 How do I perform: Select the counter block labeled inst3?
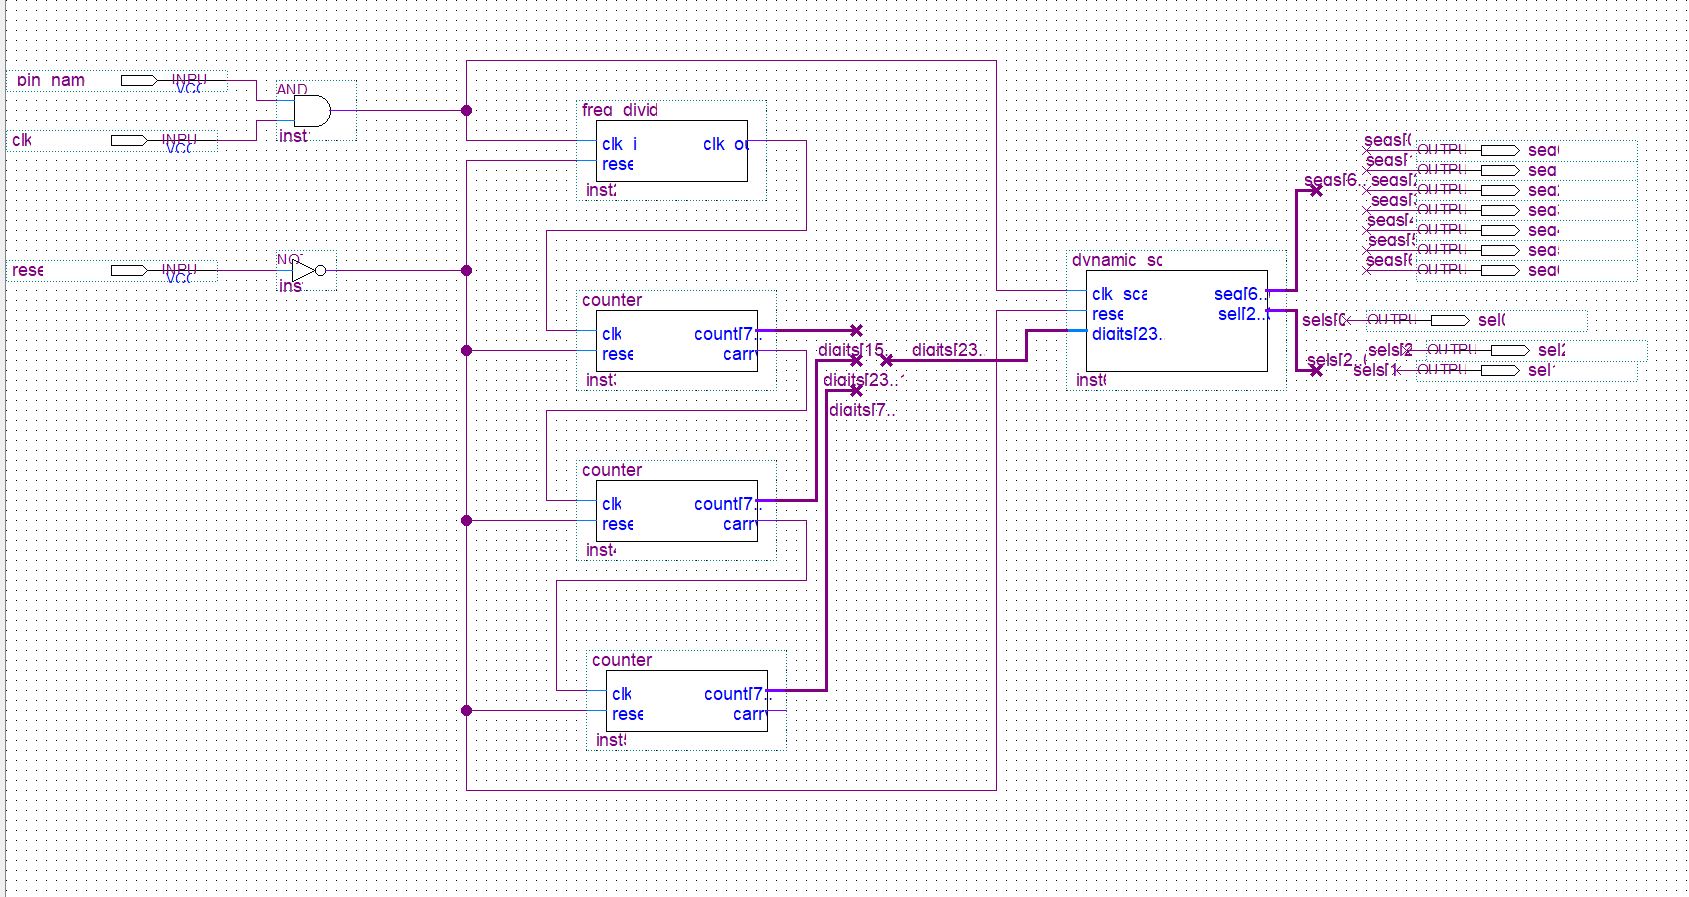[x=677, y=341]
